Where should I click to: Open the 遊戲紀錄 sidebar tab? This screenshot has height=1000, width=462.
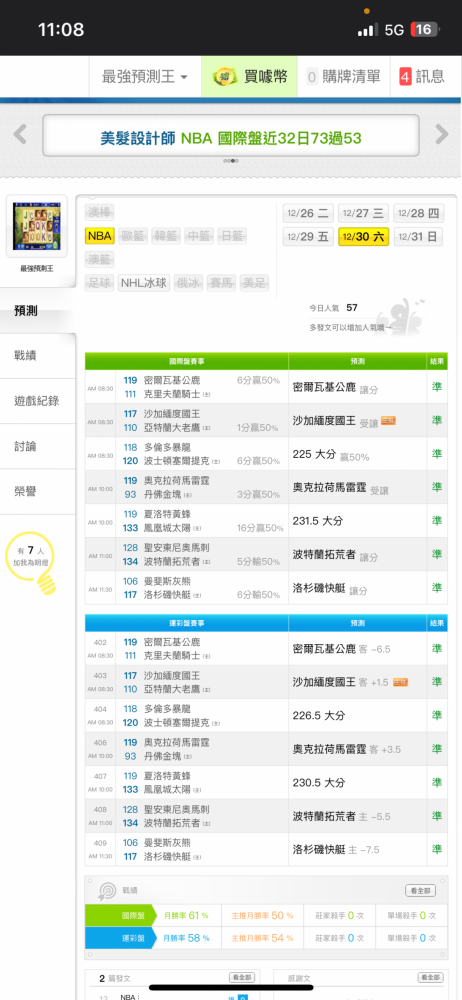click(38, 401)
